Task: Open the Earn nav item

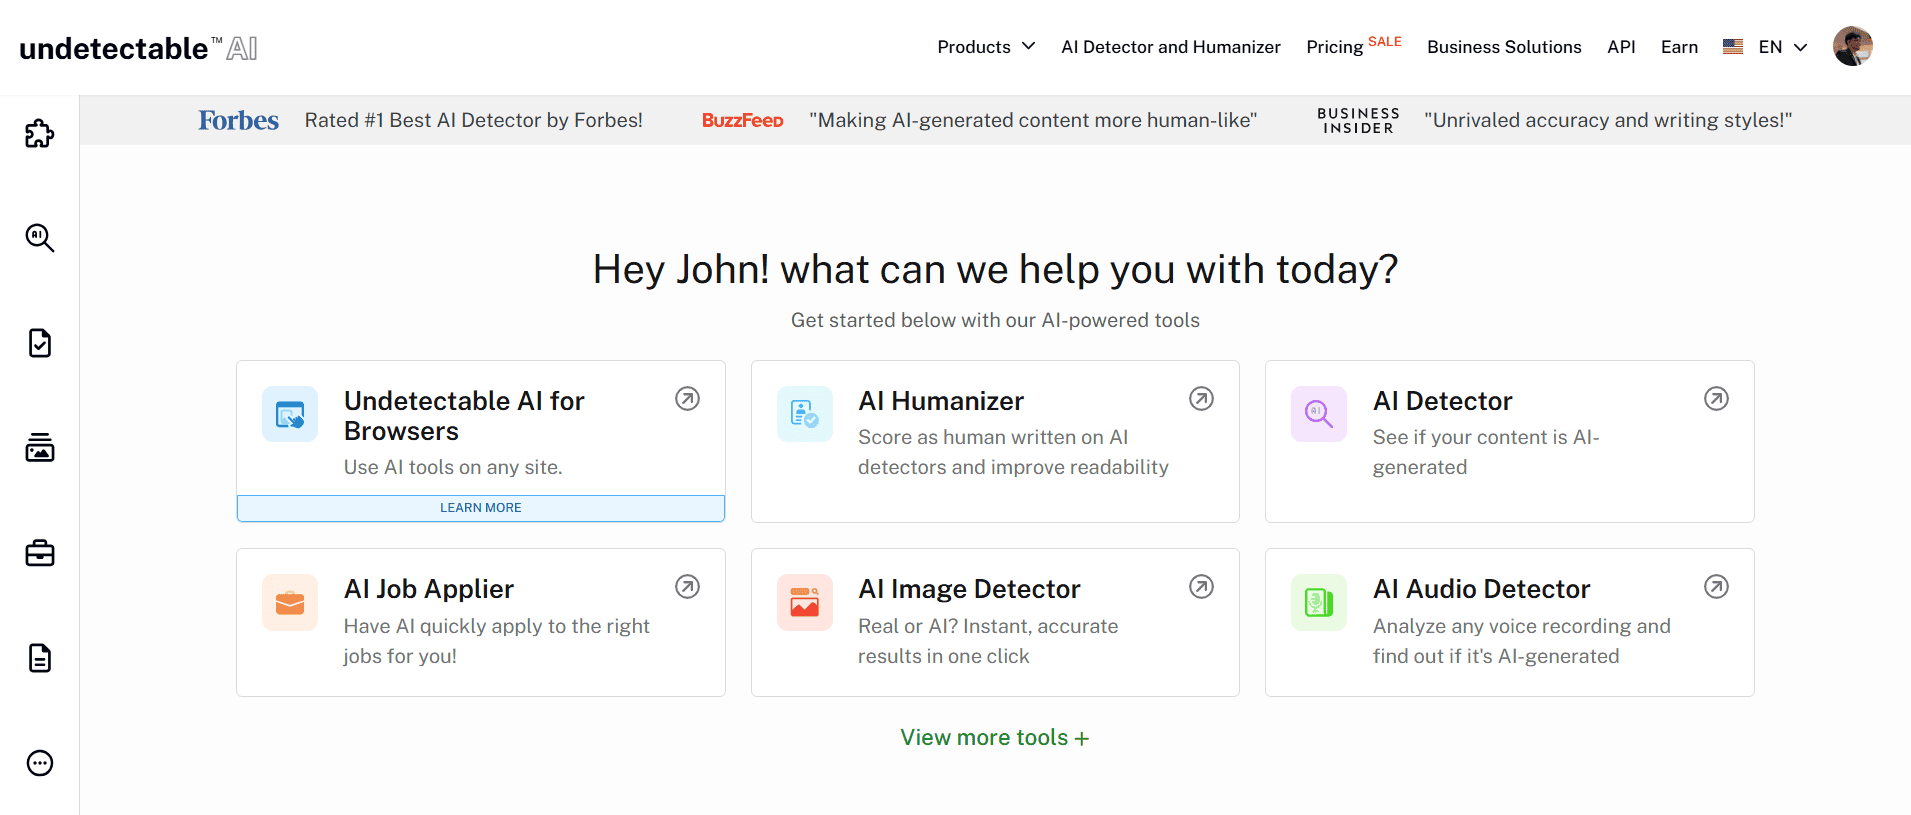Action: [x=1679, y=47]
